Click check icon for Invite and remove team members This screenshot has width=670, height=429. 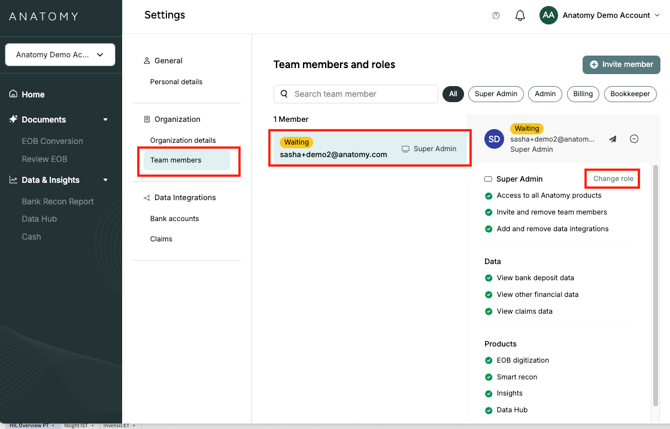(x=488, y=212)
